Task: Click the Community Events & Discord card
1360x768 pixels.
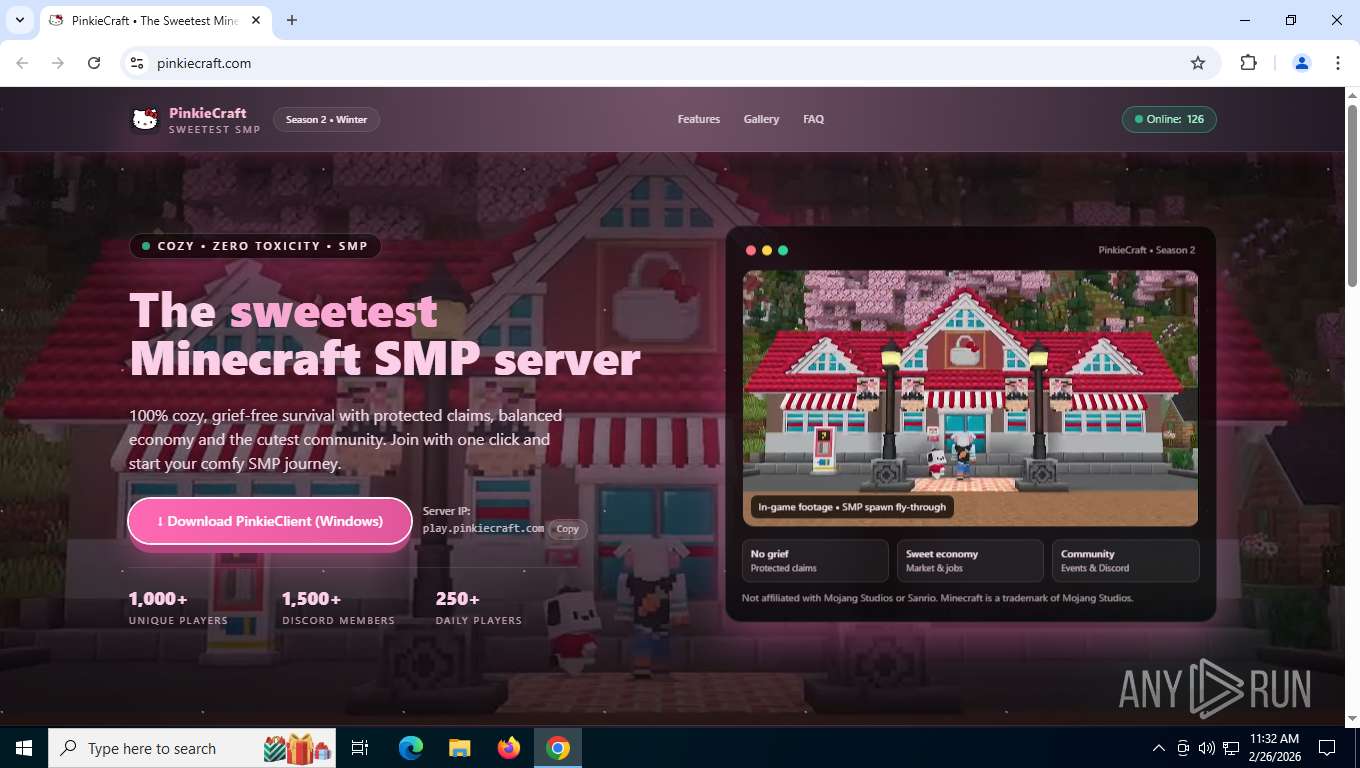Action: click(x=1125, y=561)
